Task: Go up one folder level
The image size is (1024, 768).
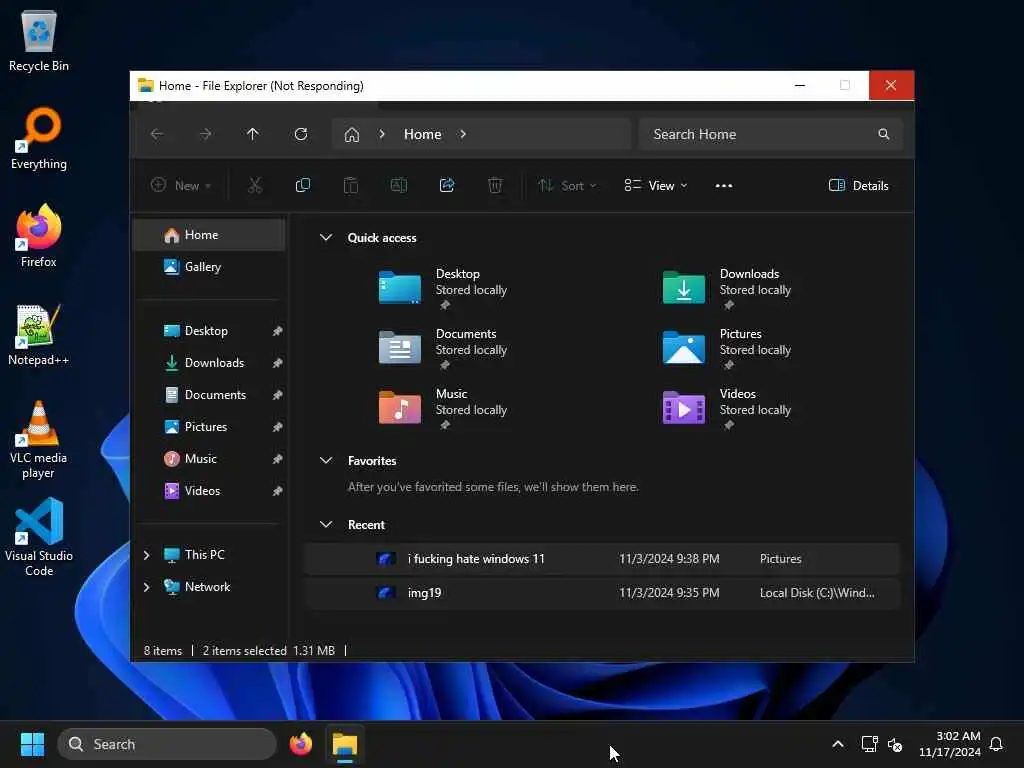Action: (253, 134)
